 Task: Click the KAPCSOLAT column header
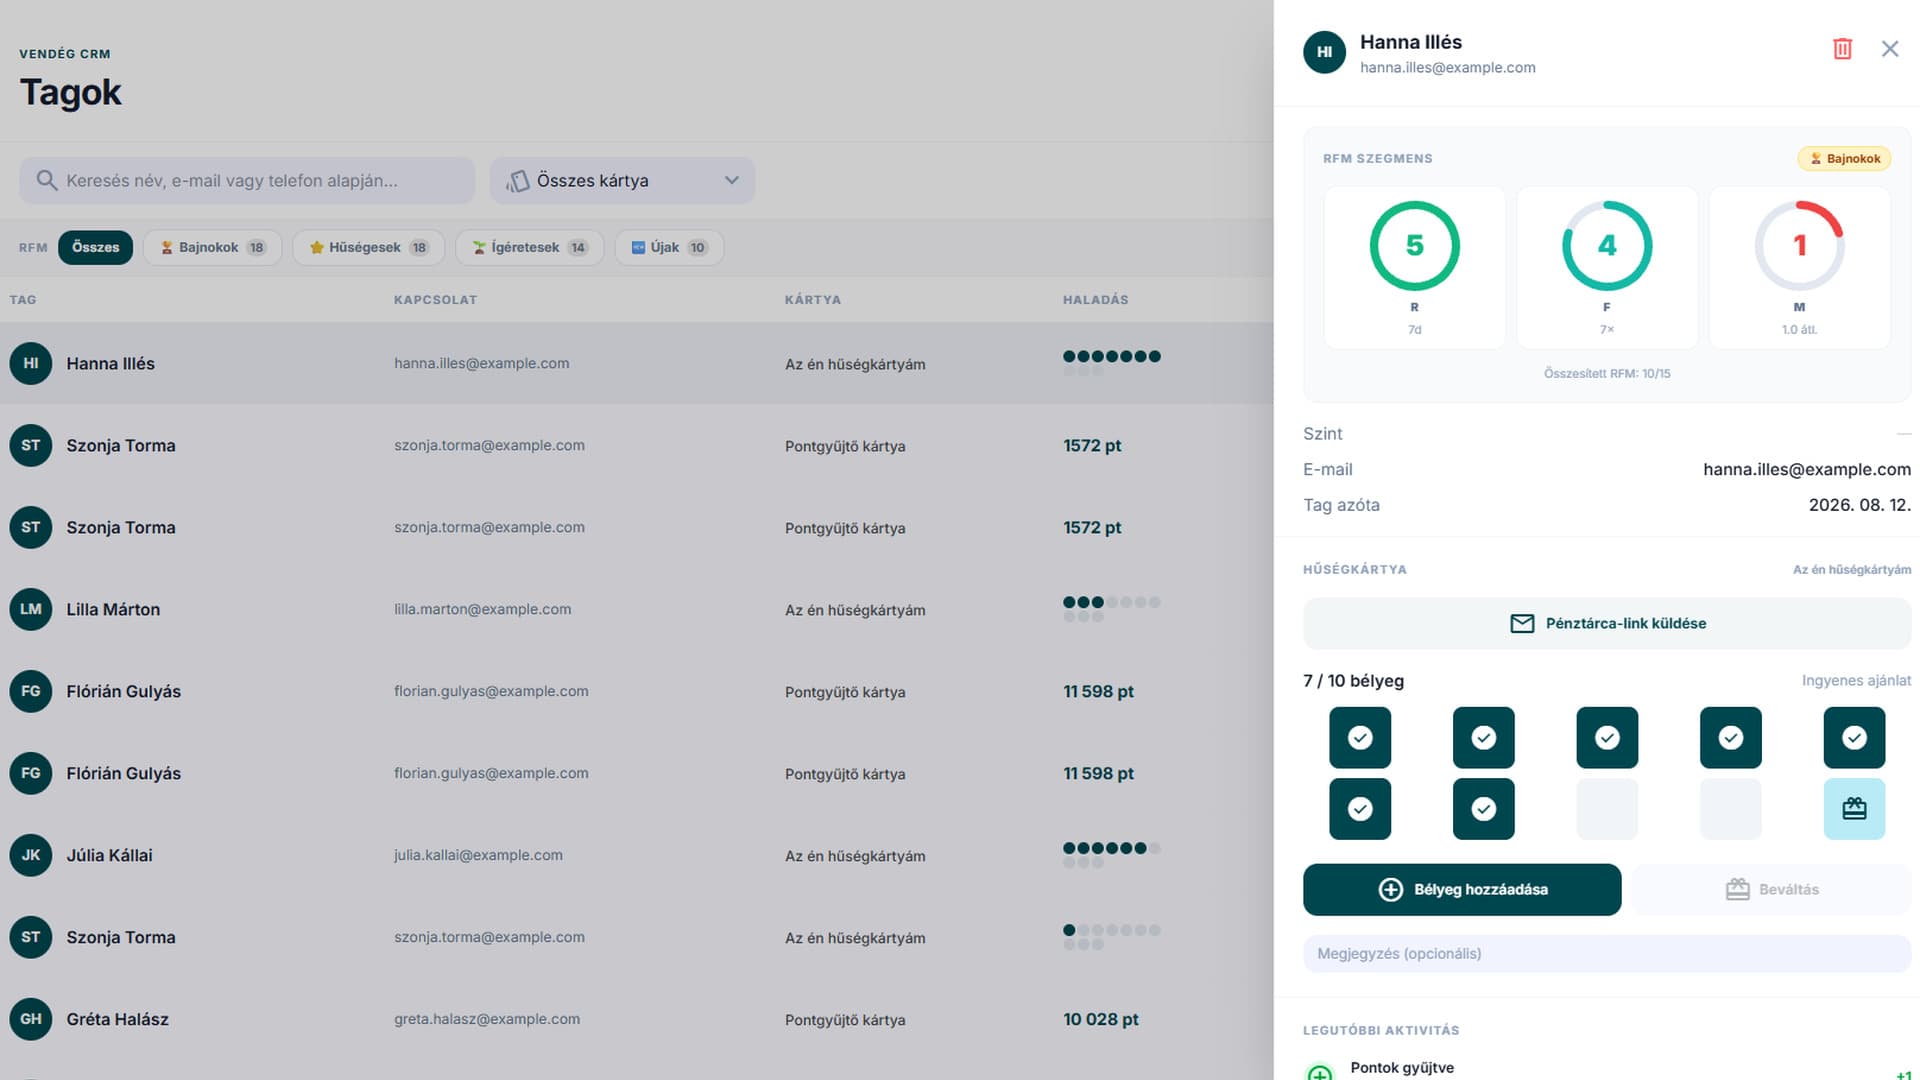click(x=436, y=300)
